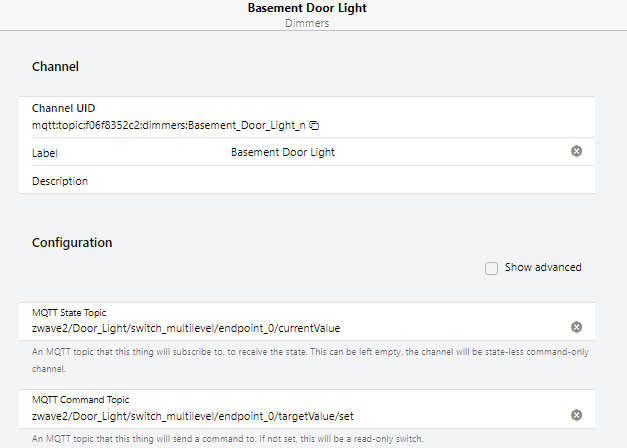Click the Show advanced label text
The width and height of the screenshot is (627, 448).
coord(542,268)
